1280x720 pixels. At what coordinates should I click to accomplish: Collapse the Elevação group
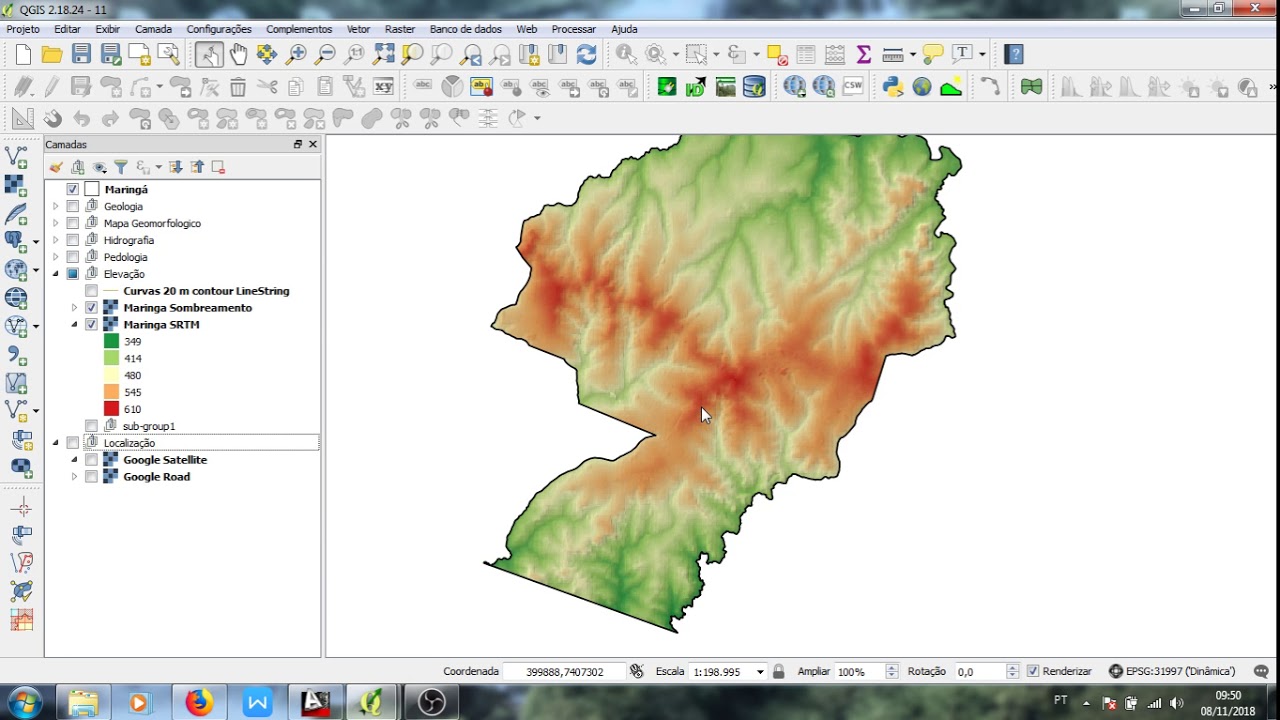pos(56,274)
